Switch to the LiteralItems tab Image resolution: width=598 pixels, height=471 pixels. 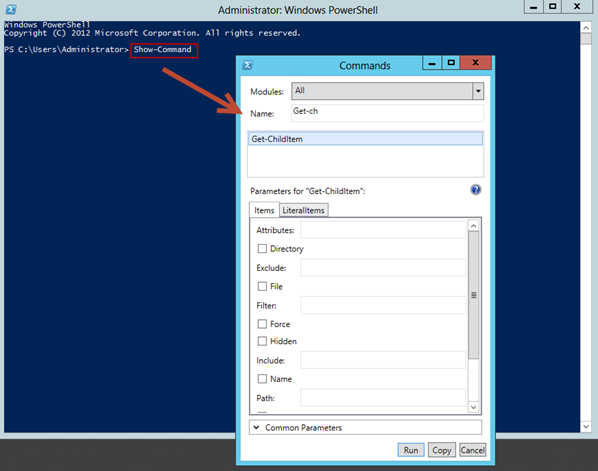304,210
